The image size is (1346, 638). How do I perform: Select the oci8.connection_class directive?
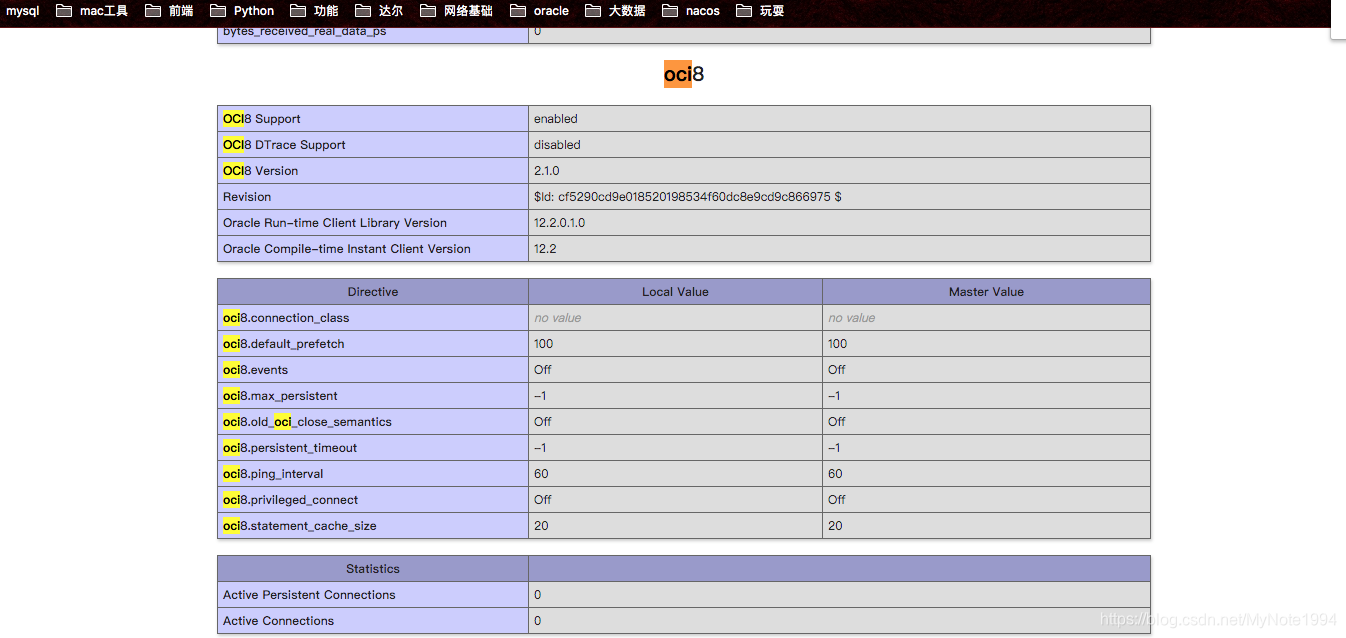[x=286, y=318]
